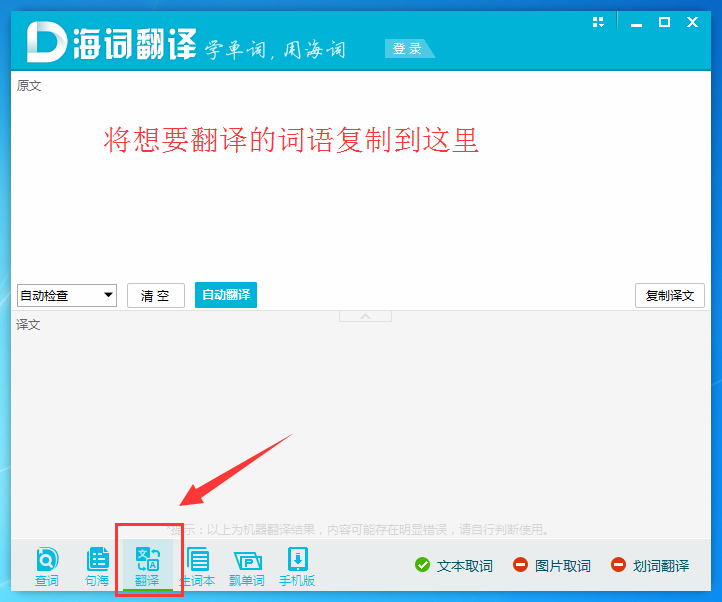Select the 翻译 translation icon
This screenshot has width=722, height=602.
point(147,565)
